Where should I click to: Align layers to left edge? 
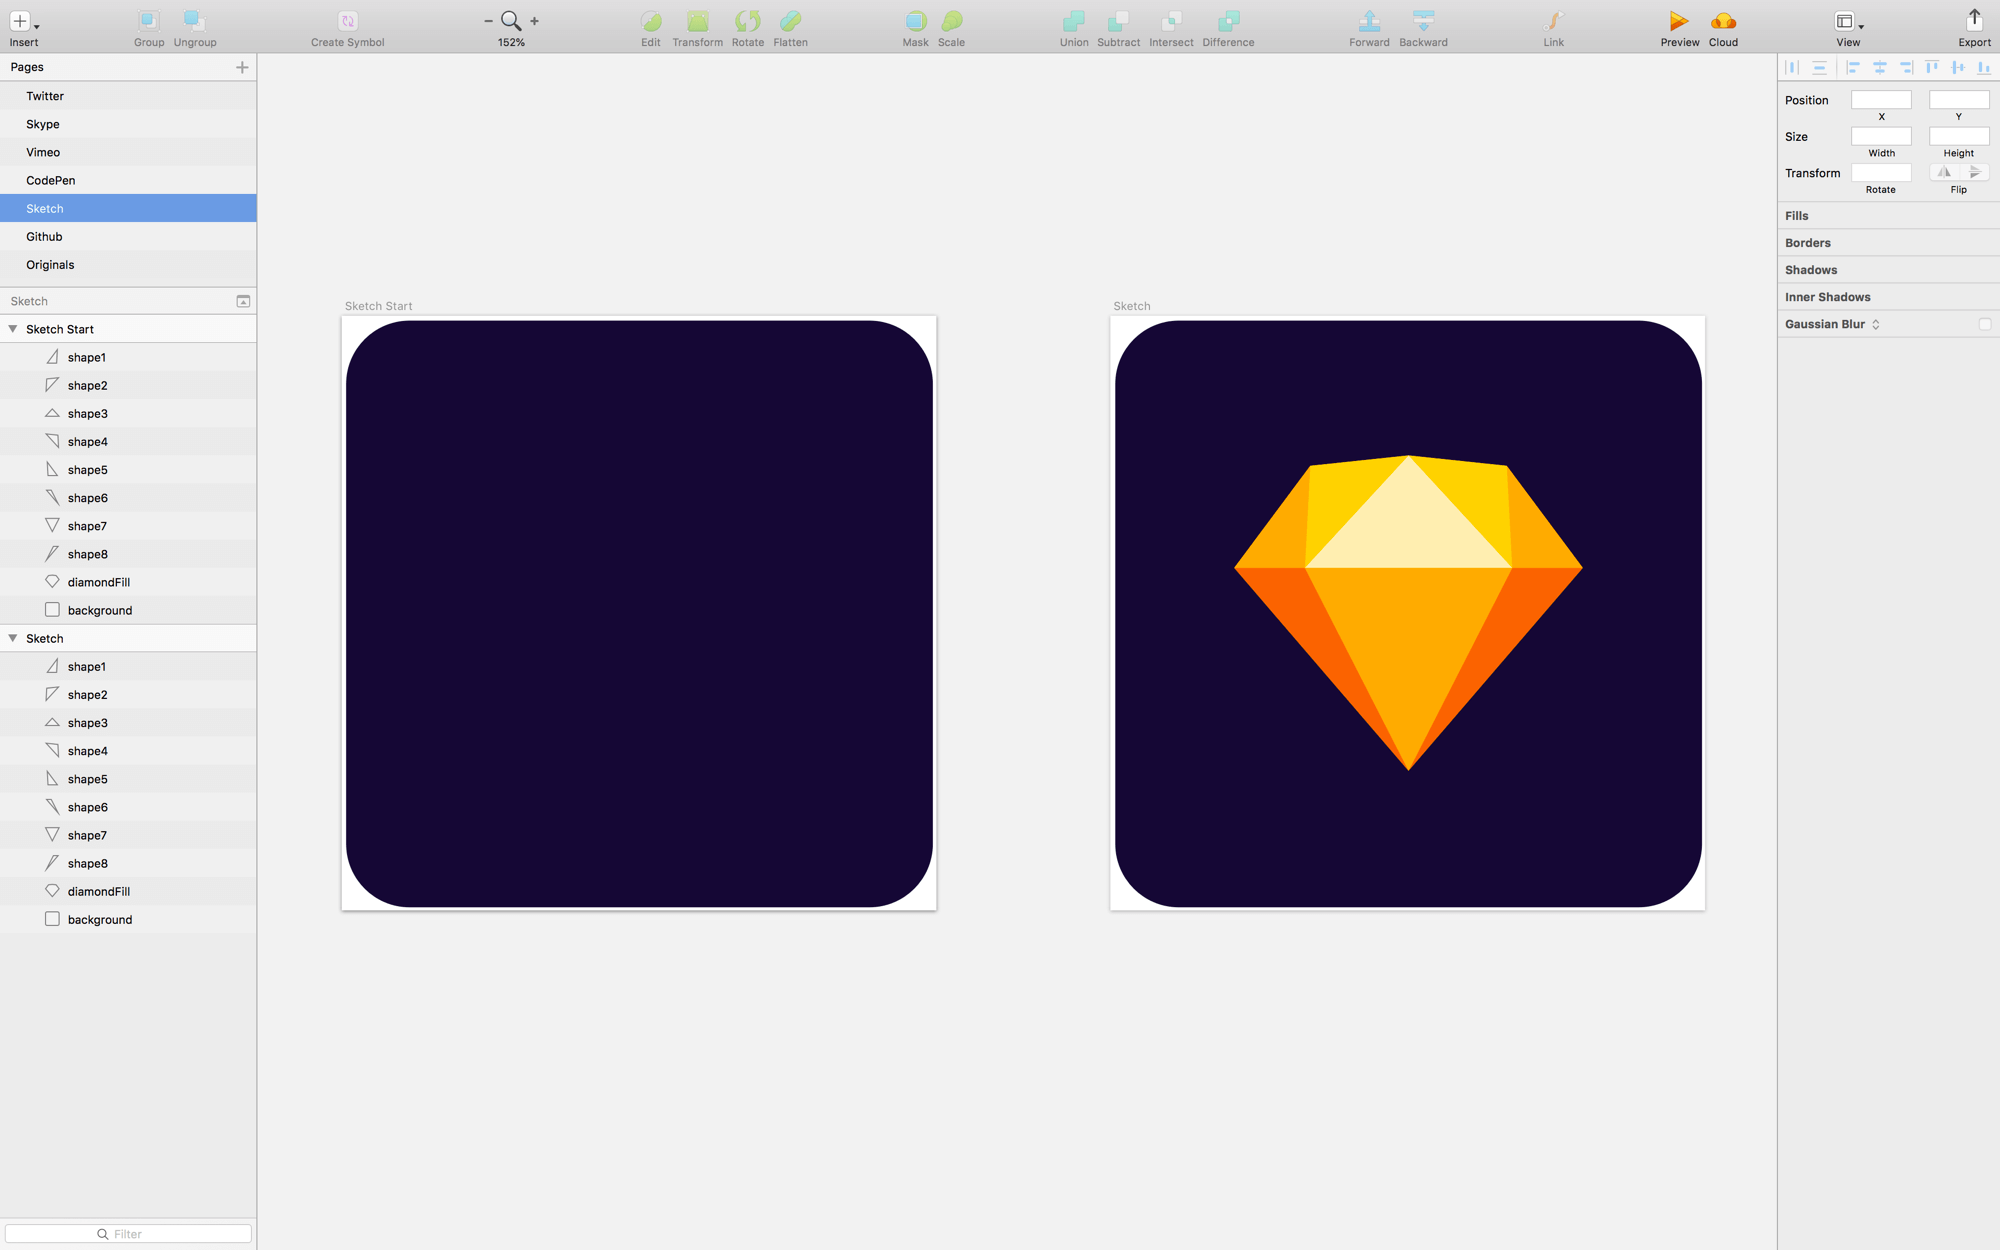[x=1853, y=67]
